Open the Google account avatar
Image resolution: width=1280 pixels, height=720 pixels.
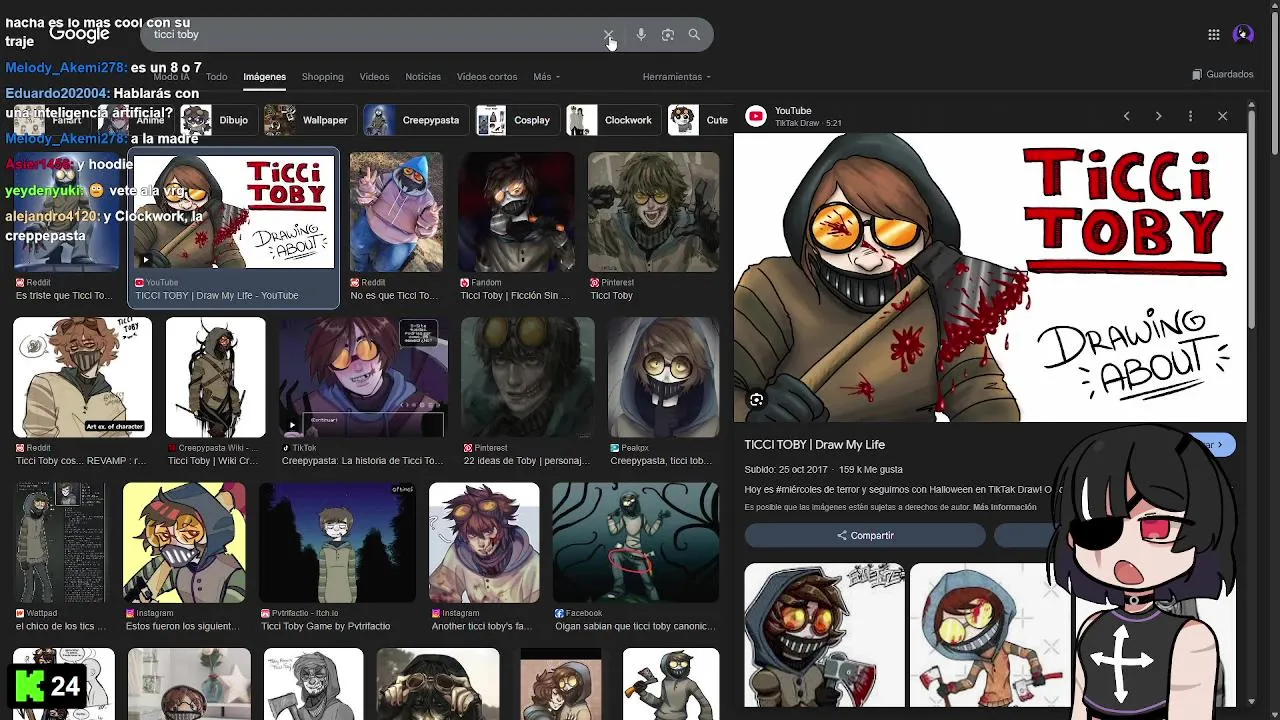1243,35
